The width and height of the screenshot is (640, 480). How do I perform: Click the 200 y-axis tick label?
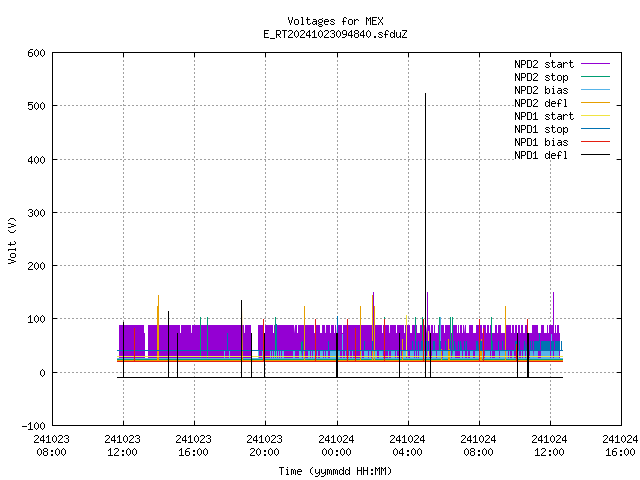(x=36, y=266)
